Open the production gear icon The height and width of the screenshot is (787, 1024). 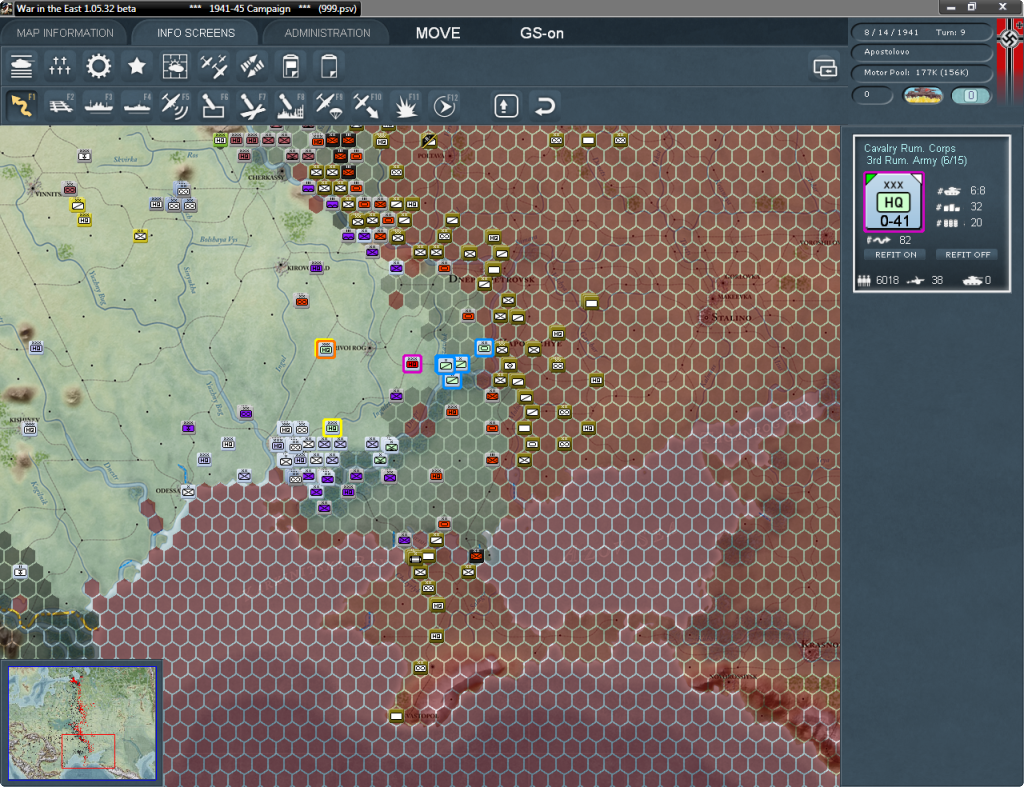click(99, 67)
